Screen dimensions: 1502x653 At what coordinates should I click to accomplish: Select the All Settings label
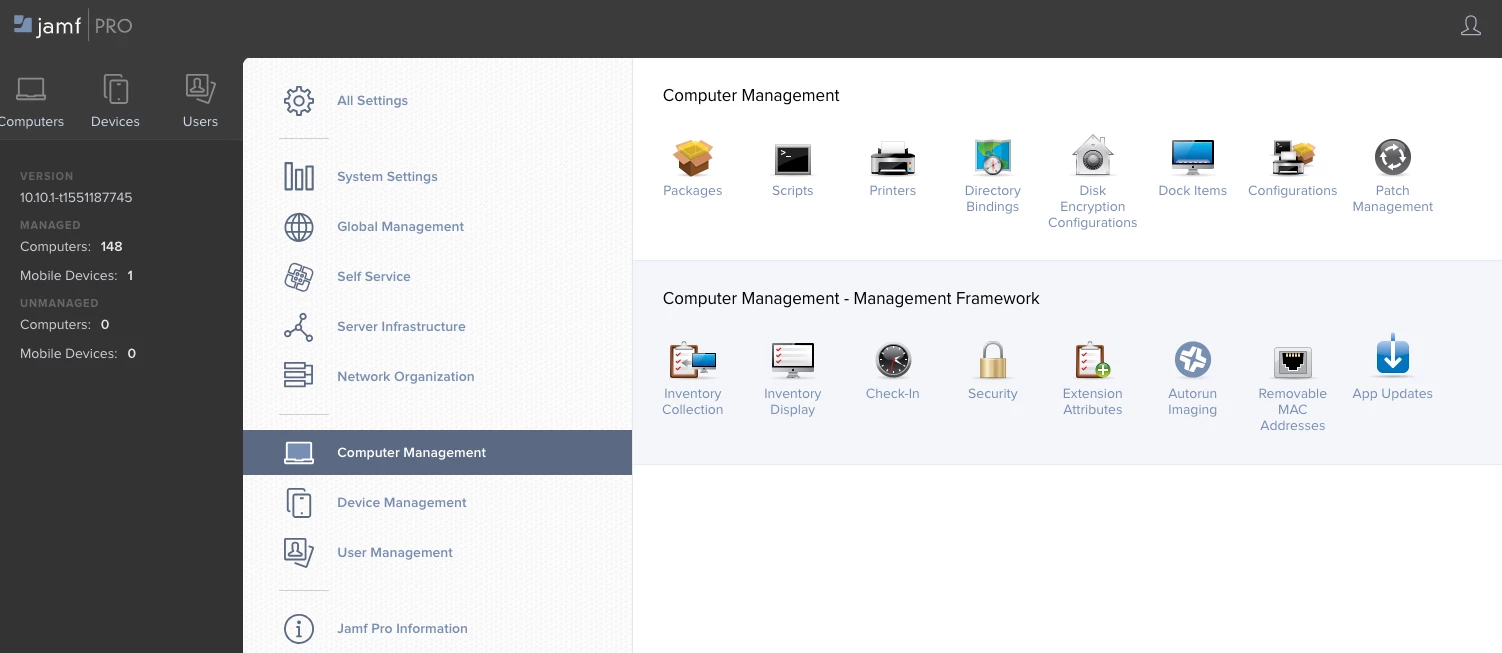point(372,101)
